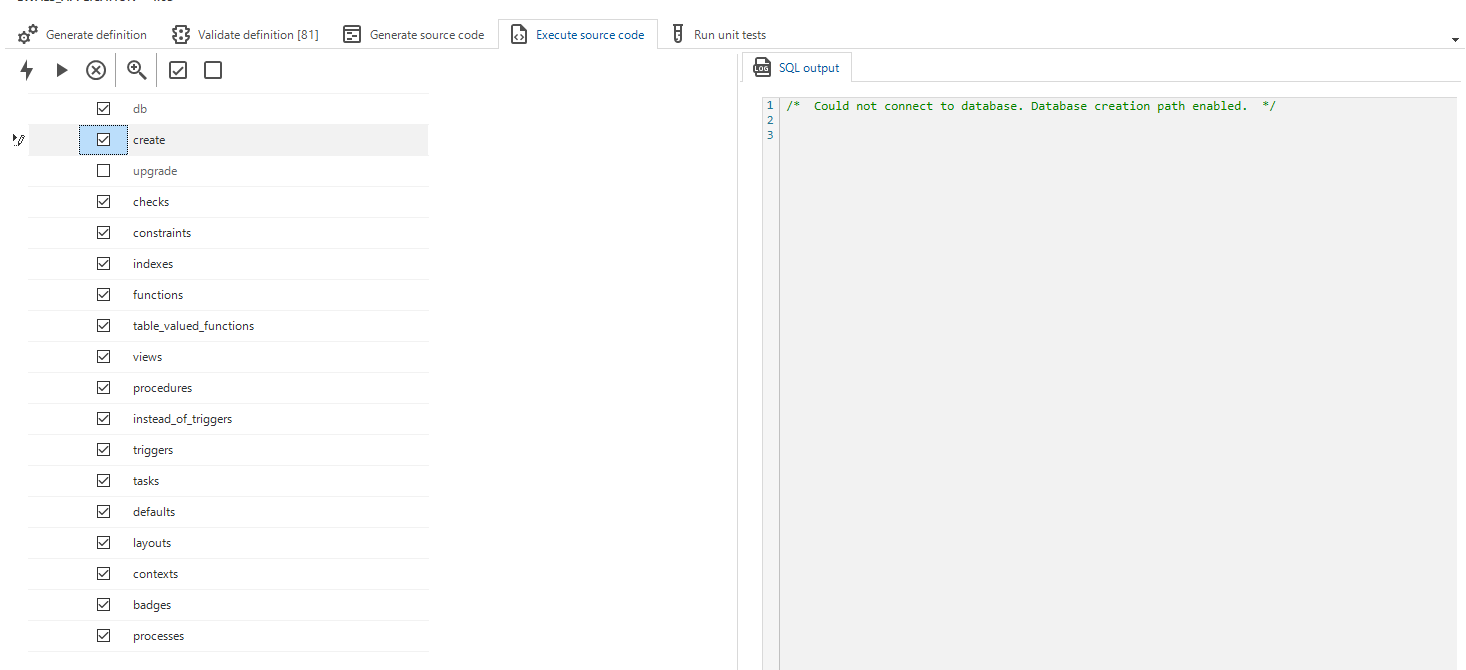Screen dimensions: 1466x670
Task: Toggle the indexes checkbox
Action: 103,264
